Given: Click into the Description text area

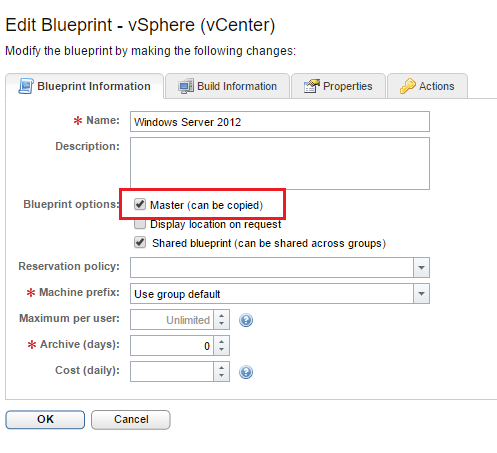Looking at the screenshot, I should [280, 163].
